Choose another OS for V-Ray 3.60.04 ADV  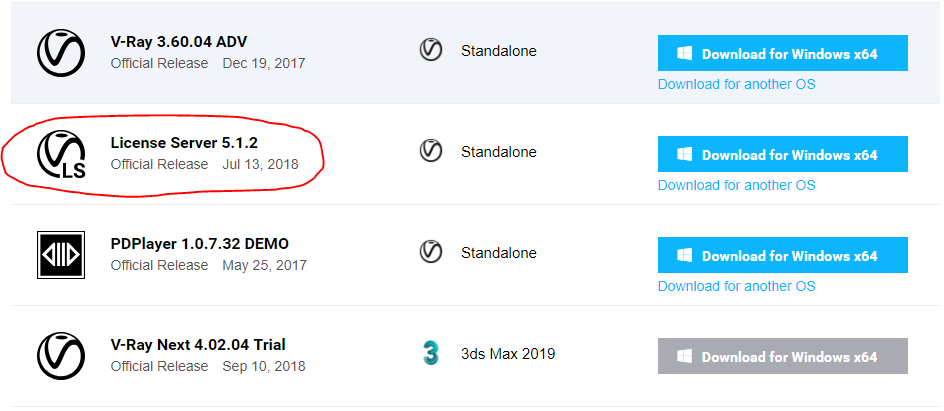(736, 84)
